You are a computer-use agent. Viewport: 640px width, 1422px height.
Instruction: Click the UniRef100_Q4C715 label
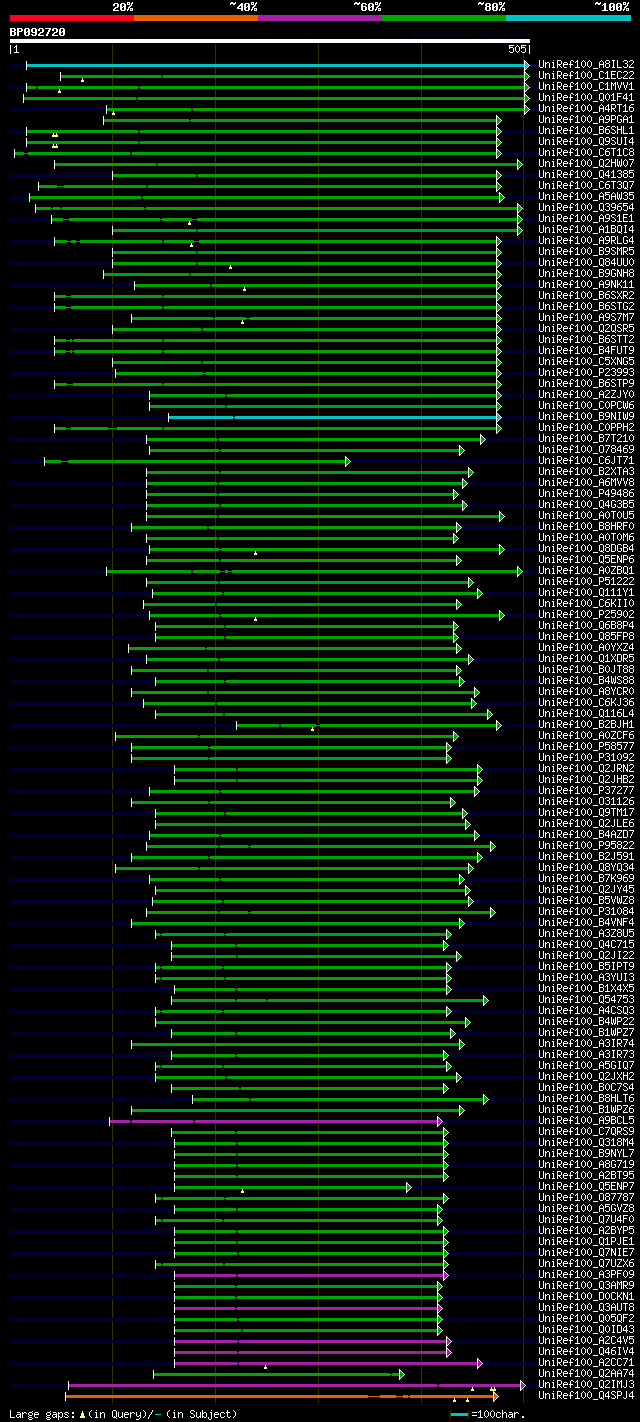tap(586, 945)
